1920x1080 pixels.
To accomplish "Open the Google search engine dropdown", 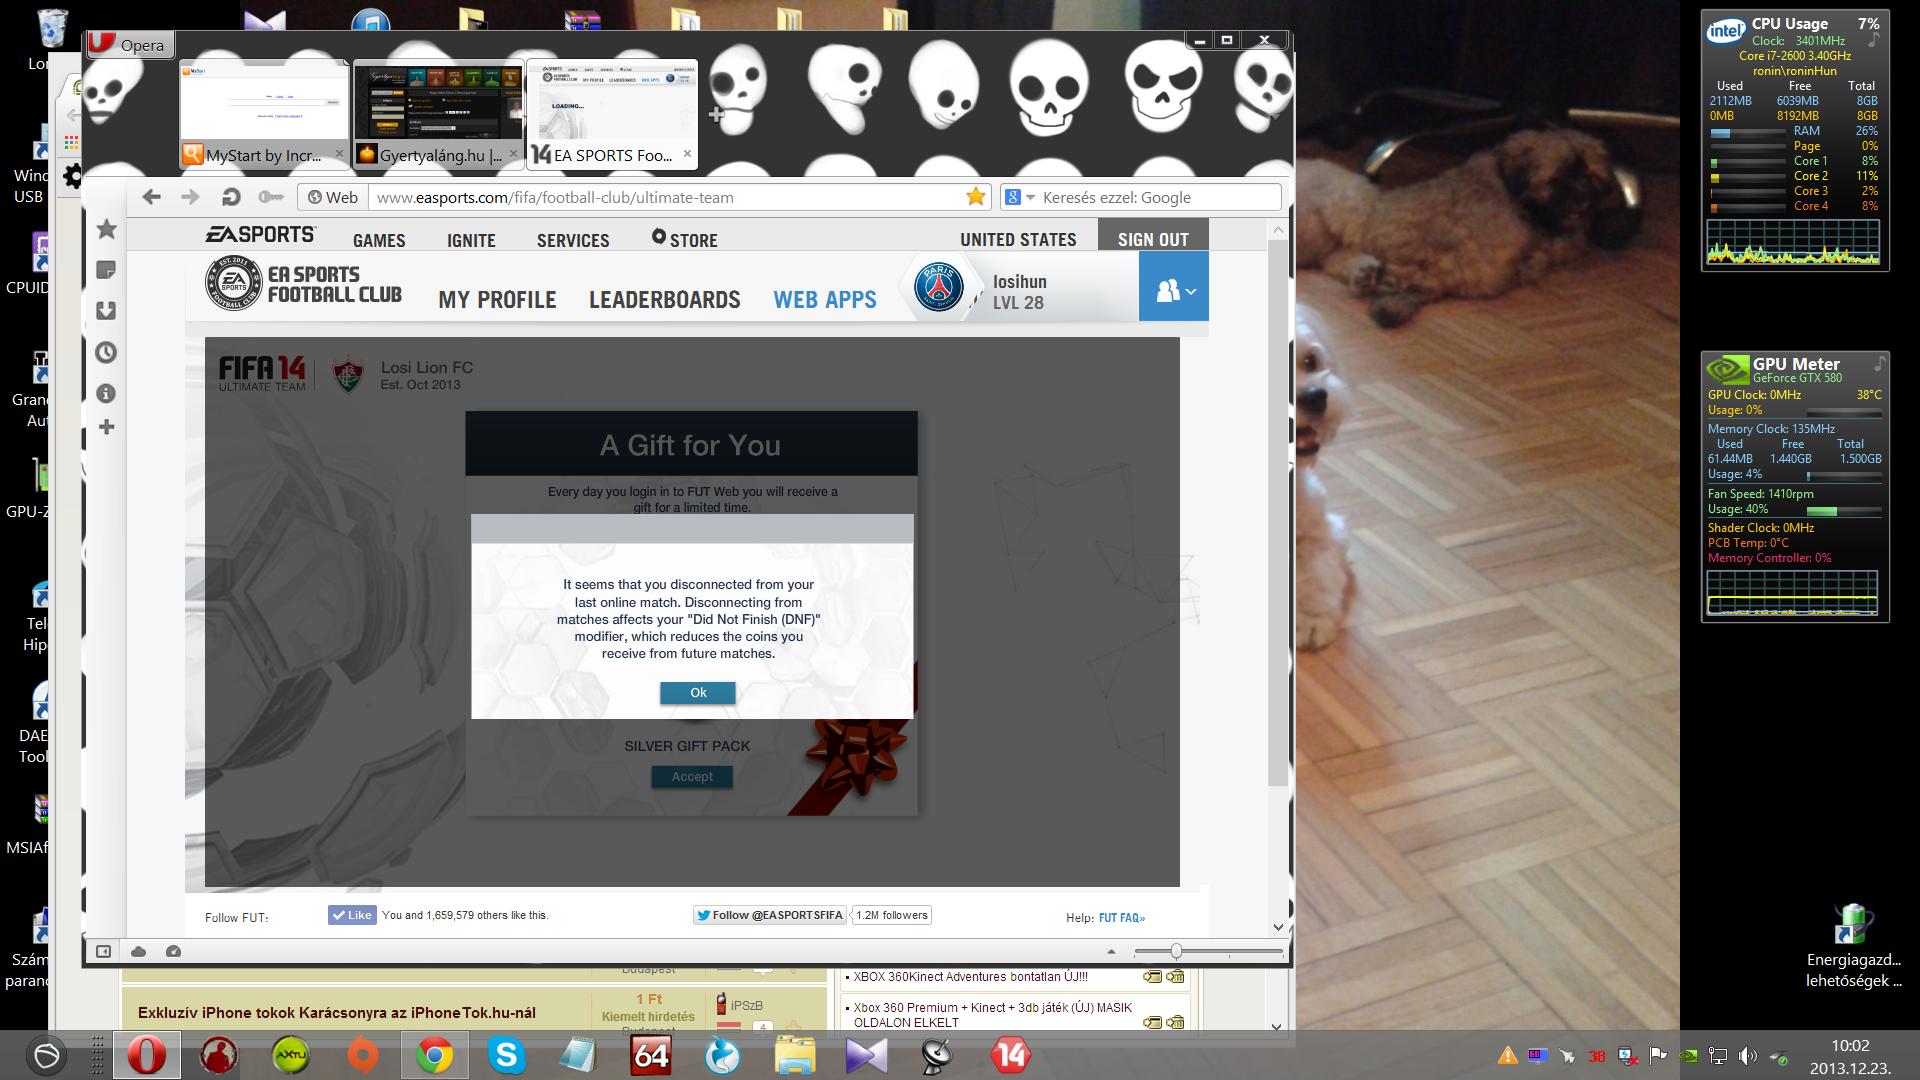I will [x=1020, y=197].
